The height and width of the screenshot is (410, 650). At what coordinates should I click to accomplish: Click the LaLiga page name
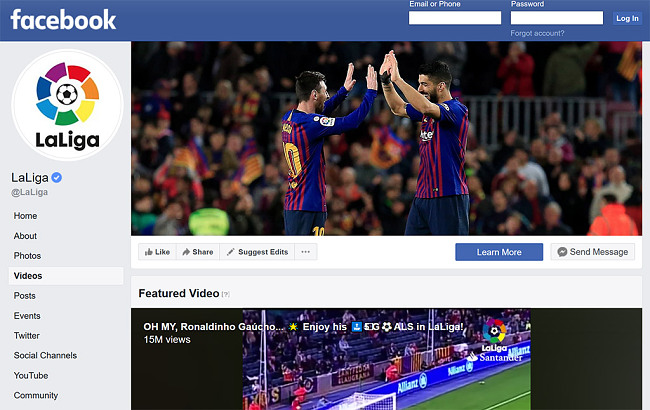click(30, 177)
